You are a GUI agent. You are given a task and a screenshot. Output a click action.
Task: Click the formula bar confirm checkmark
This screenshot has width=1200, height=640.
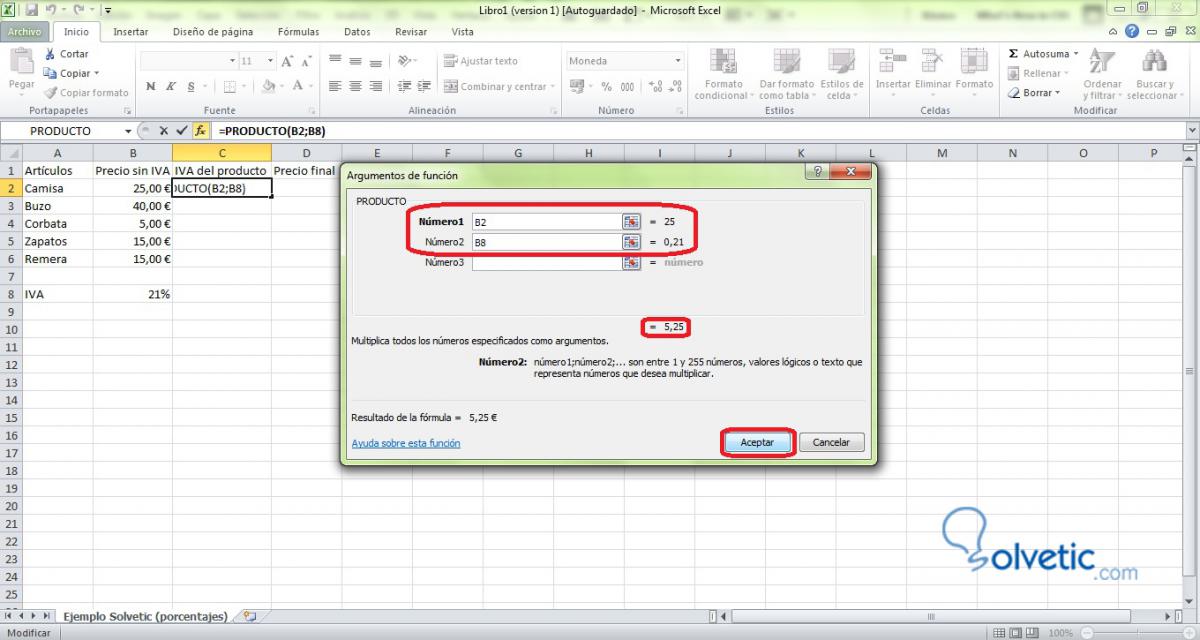pyautogui.click(x=181, y=131)
